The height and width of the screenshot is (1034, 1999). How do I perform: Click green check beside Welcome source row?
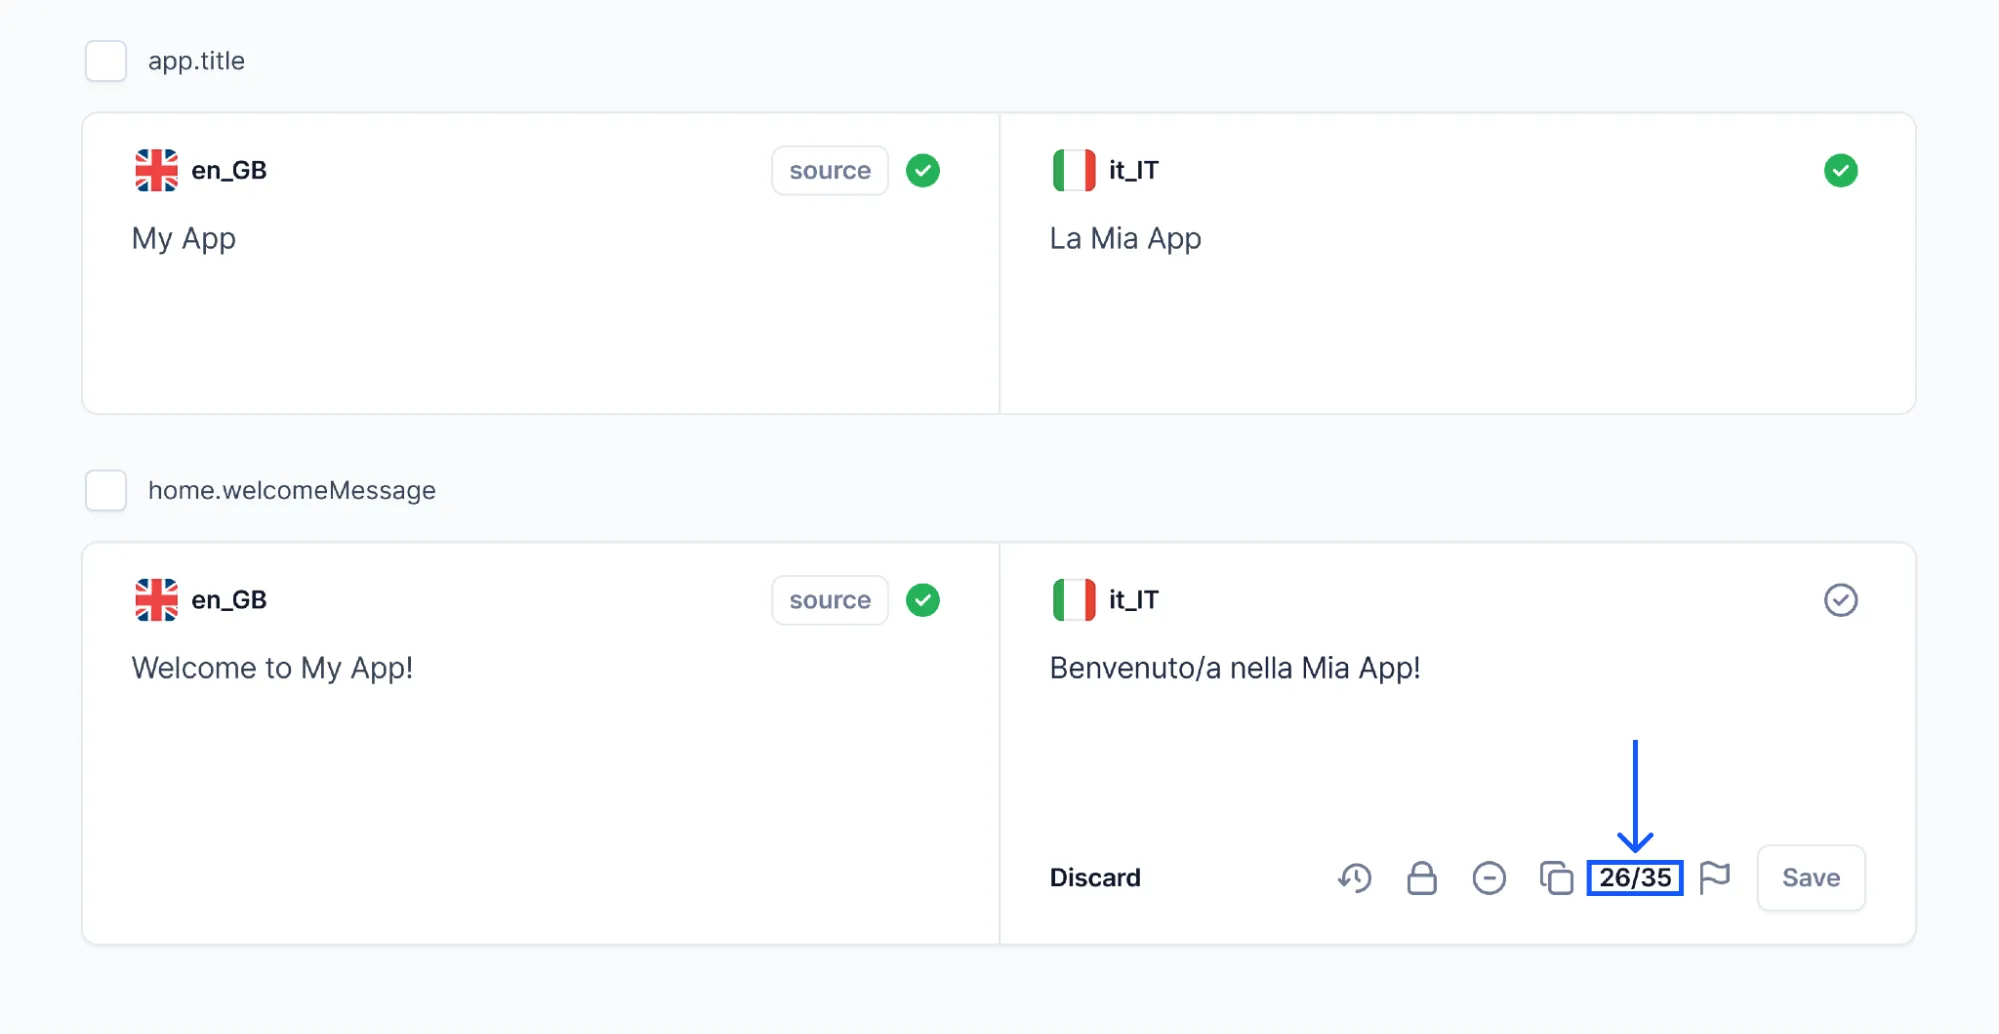922,600
